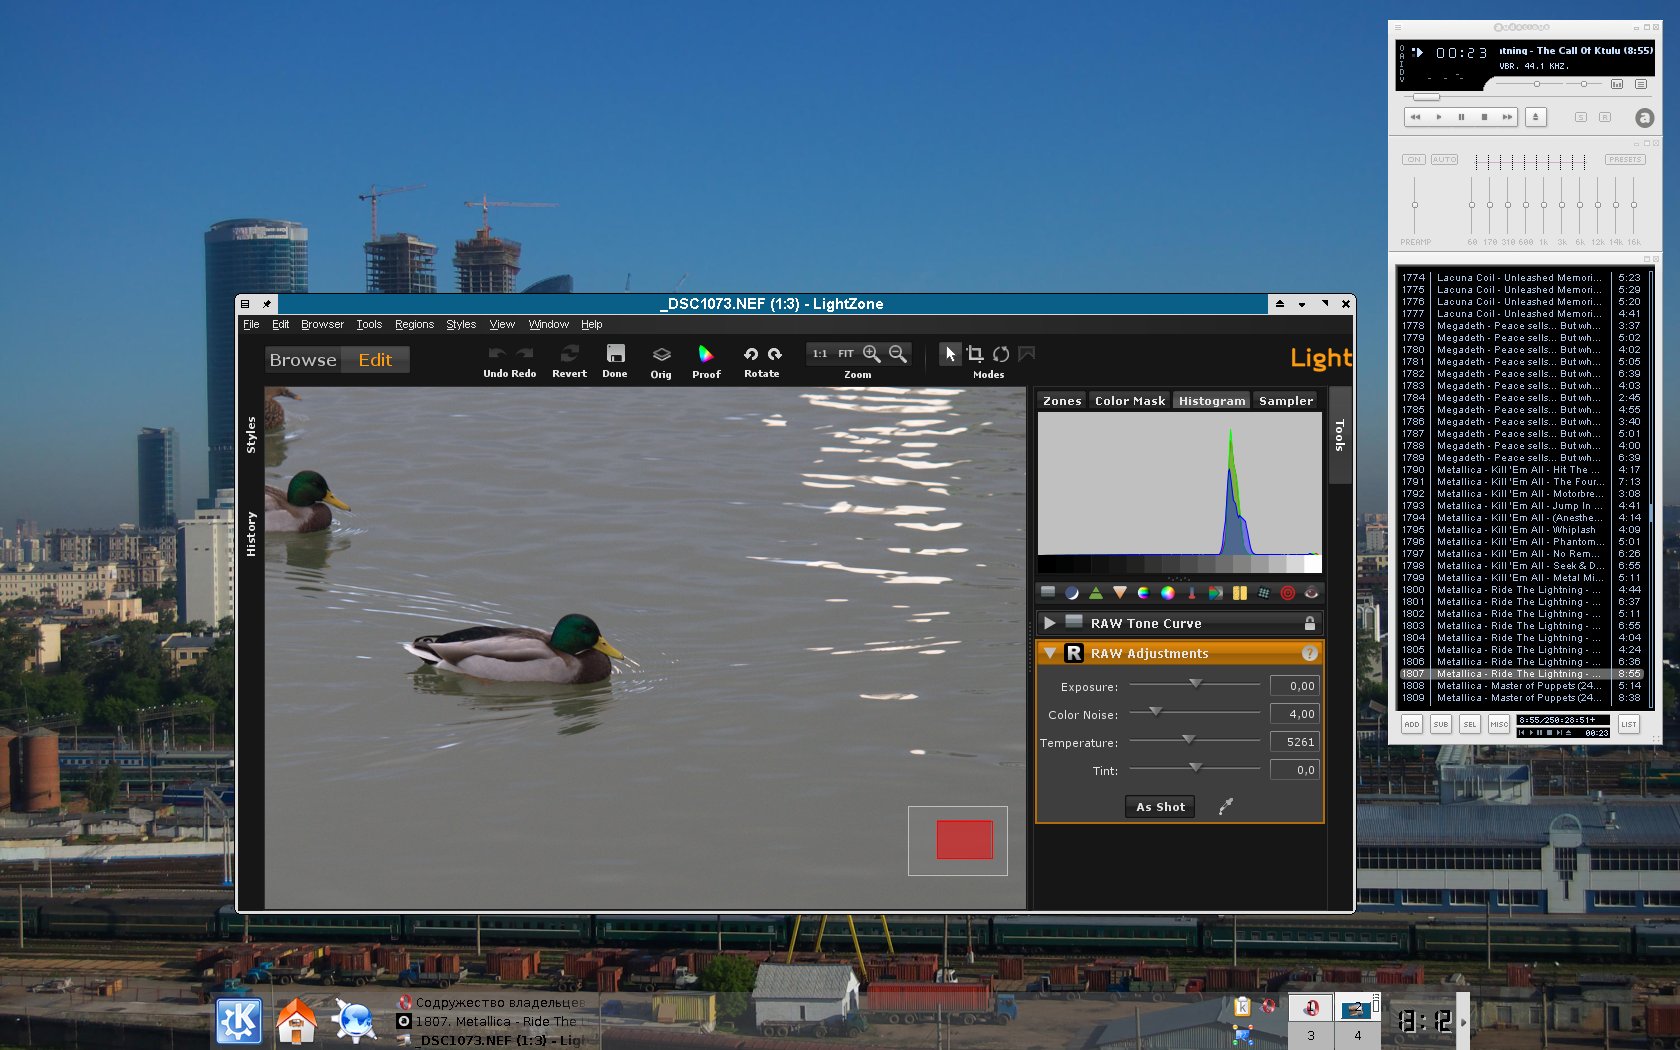Open the Window menu
Viewport: 1680px width, 1050px height.
[548, 324]
